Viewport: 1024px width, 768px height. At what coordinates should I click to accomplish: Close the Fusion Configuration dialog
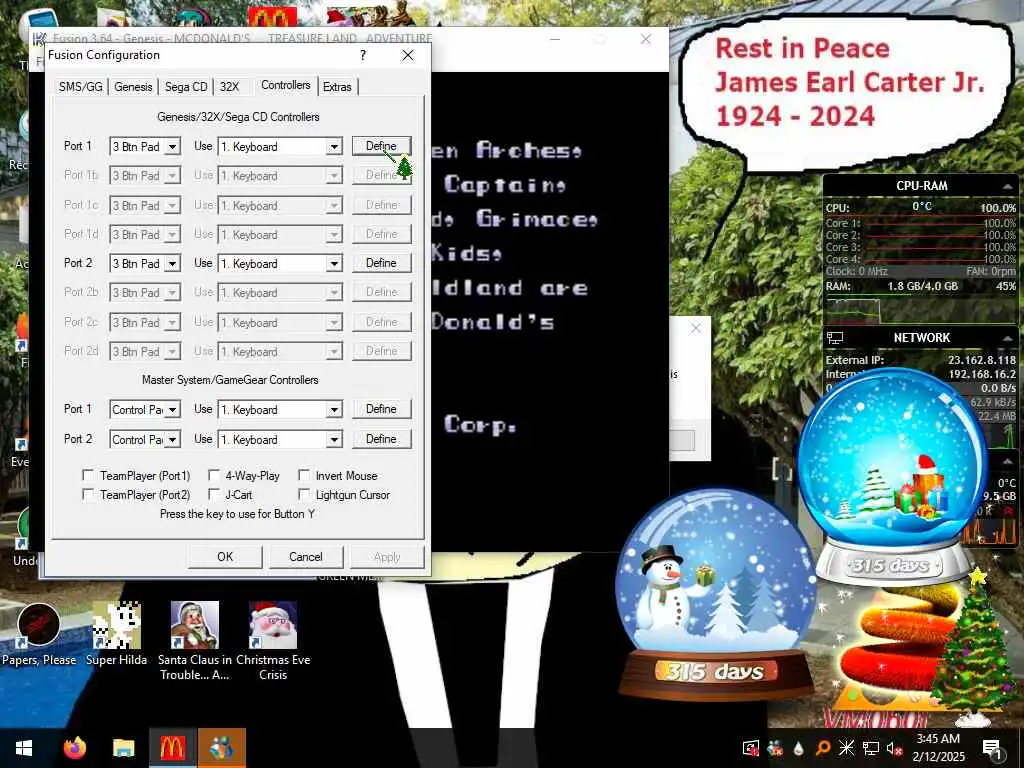pos(408,56)
